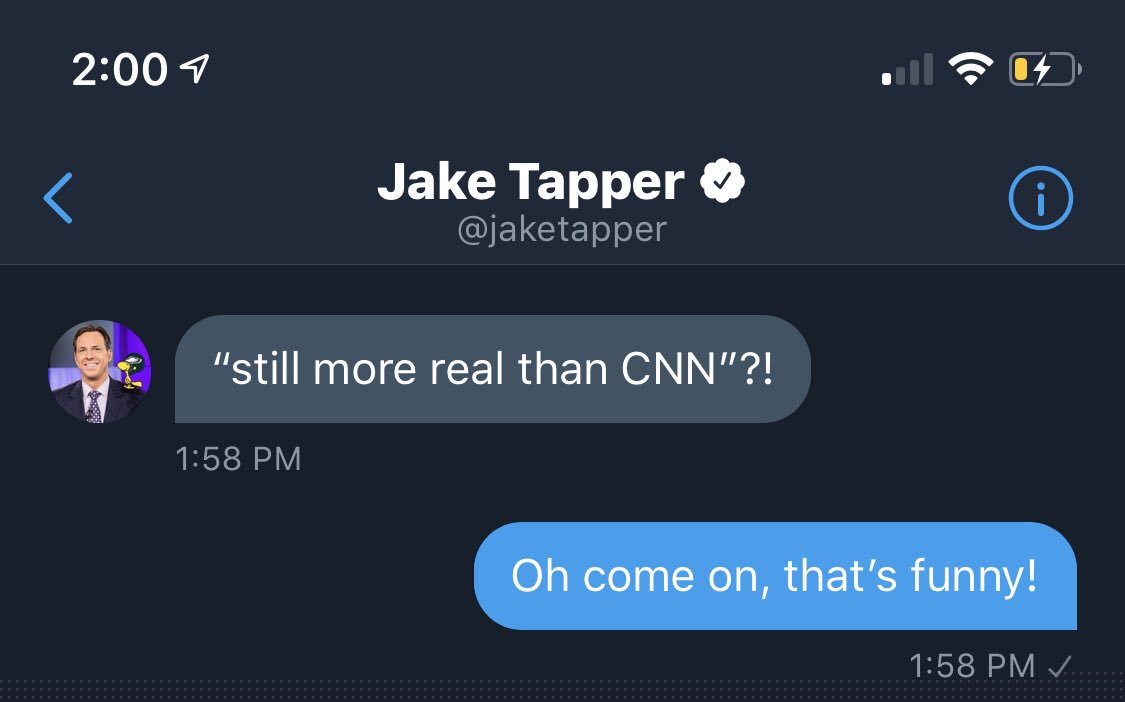The image size is (1125, 702).
Task: Tap the Wi-Fi status icon
Action: click(970, 70)
